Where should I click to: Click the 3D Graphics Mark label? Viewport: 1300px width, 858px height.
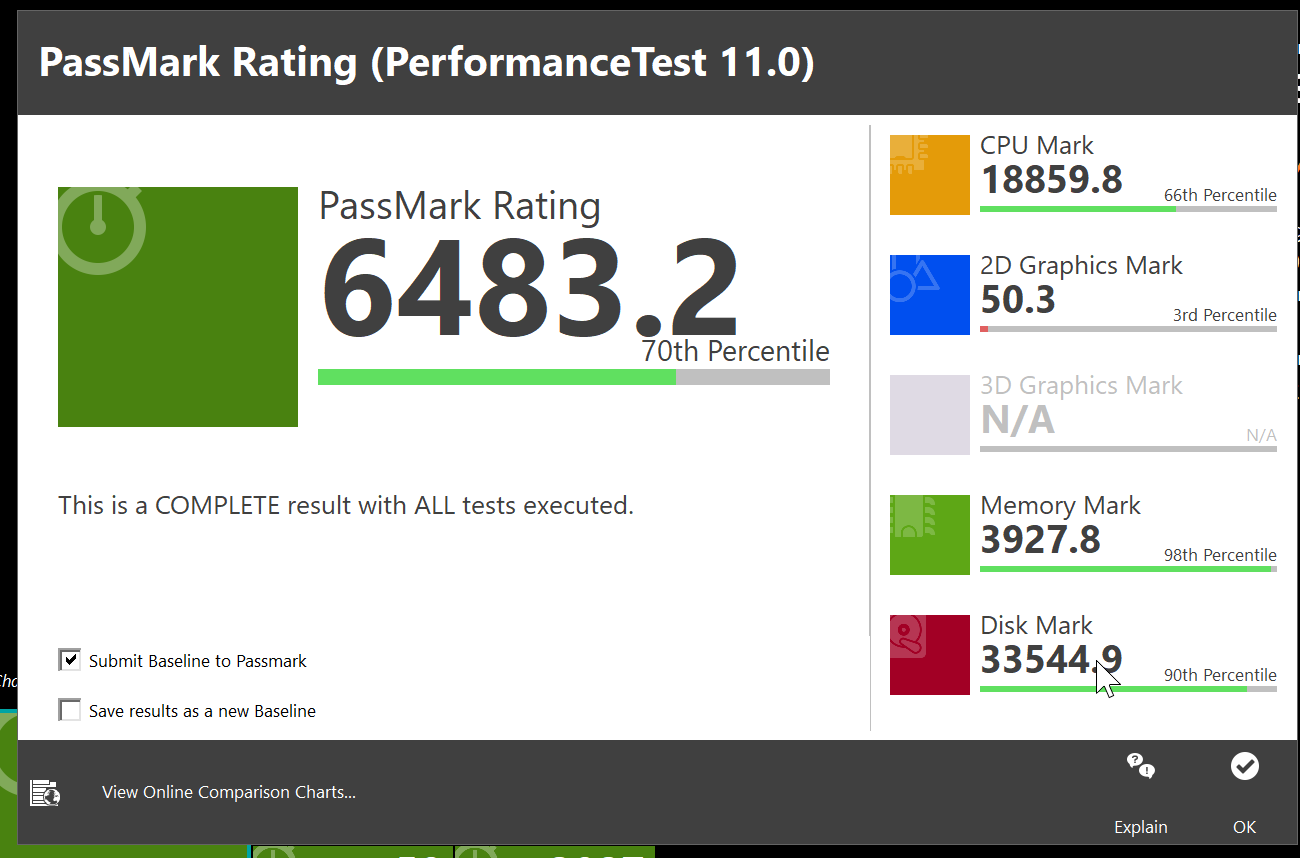tap(1081, 386)
